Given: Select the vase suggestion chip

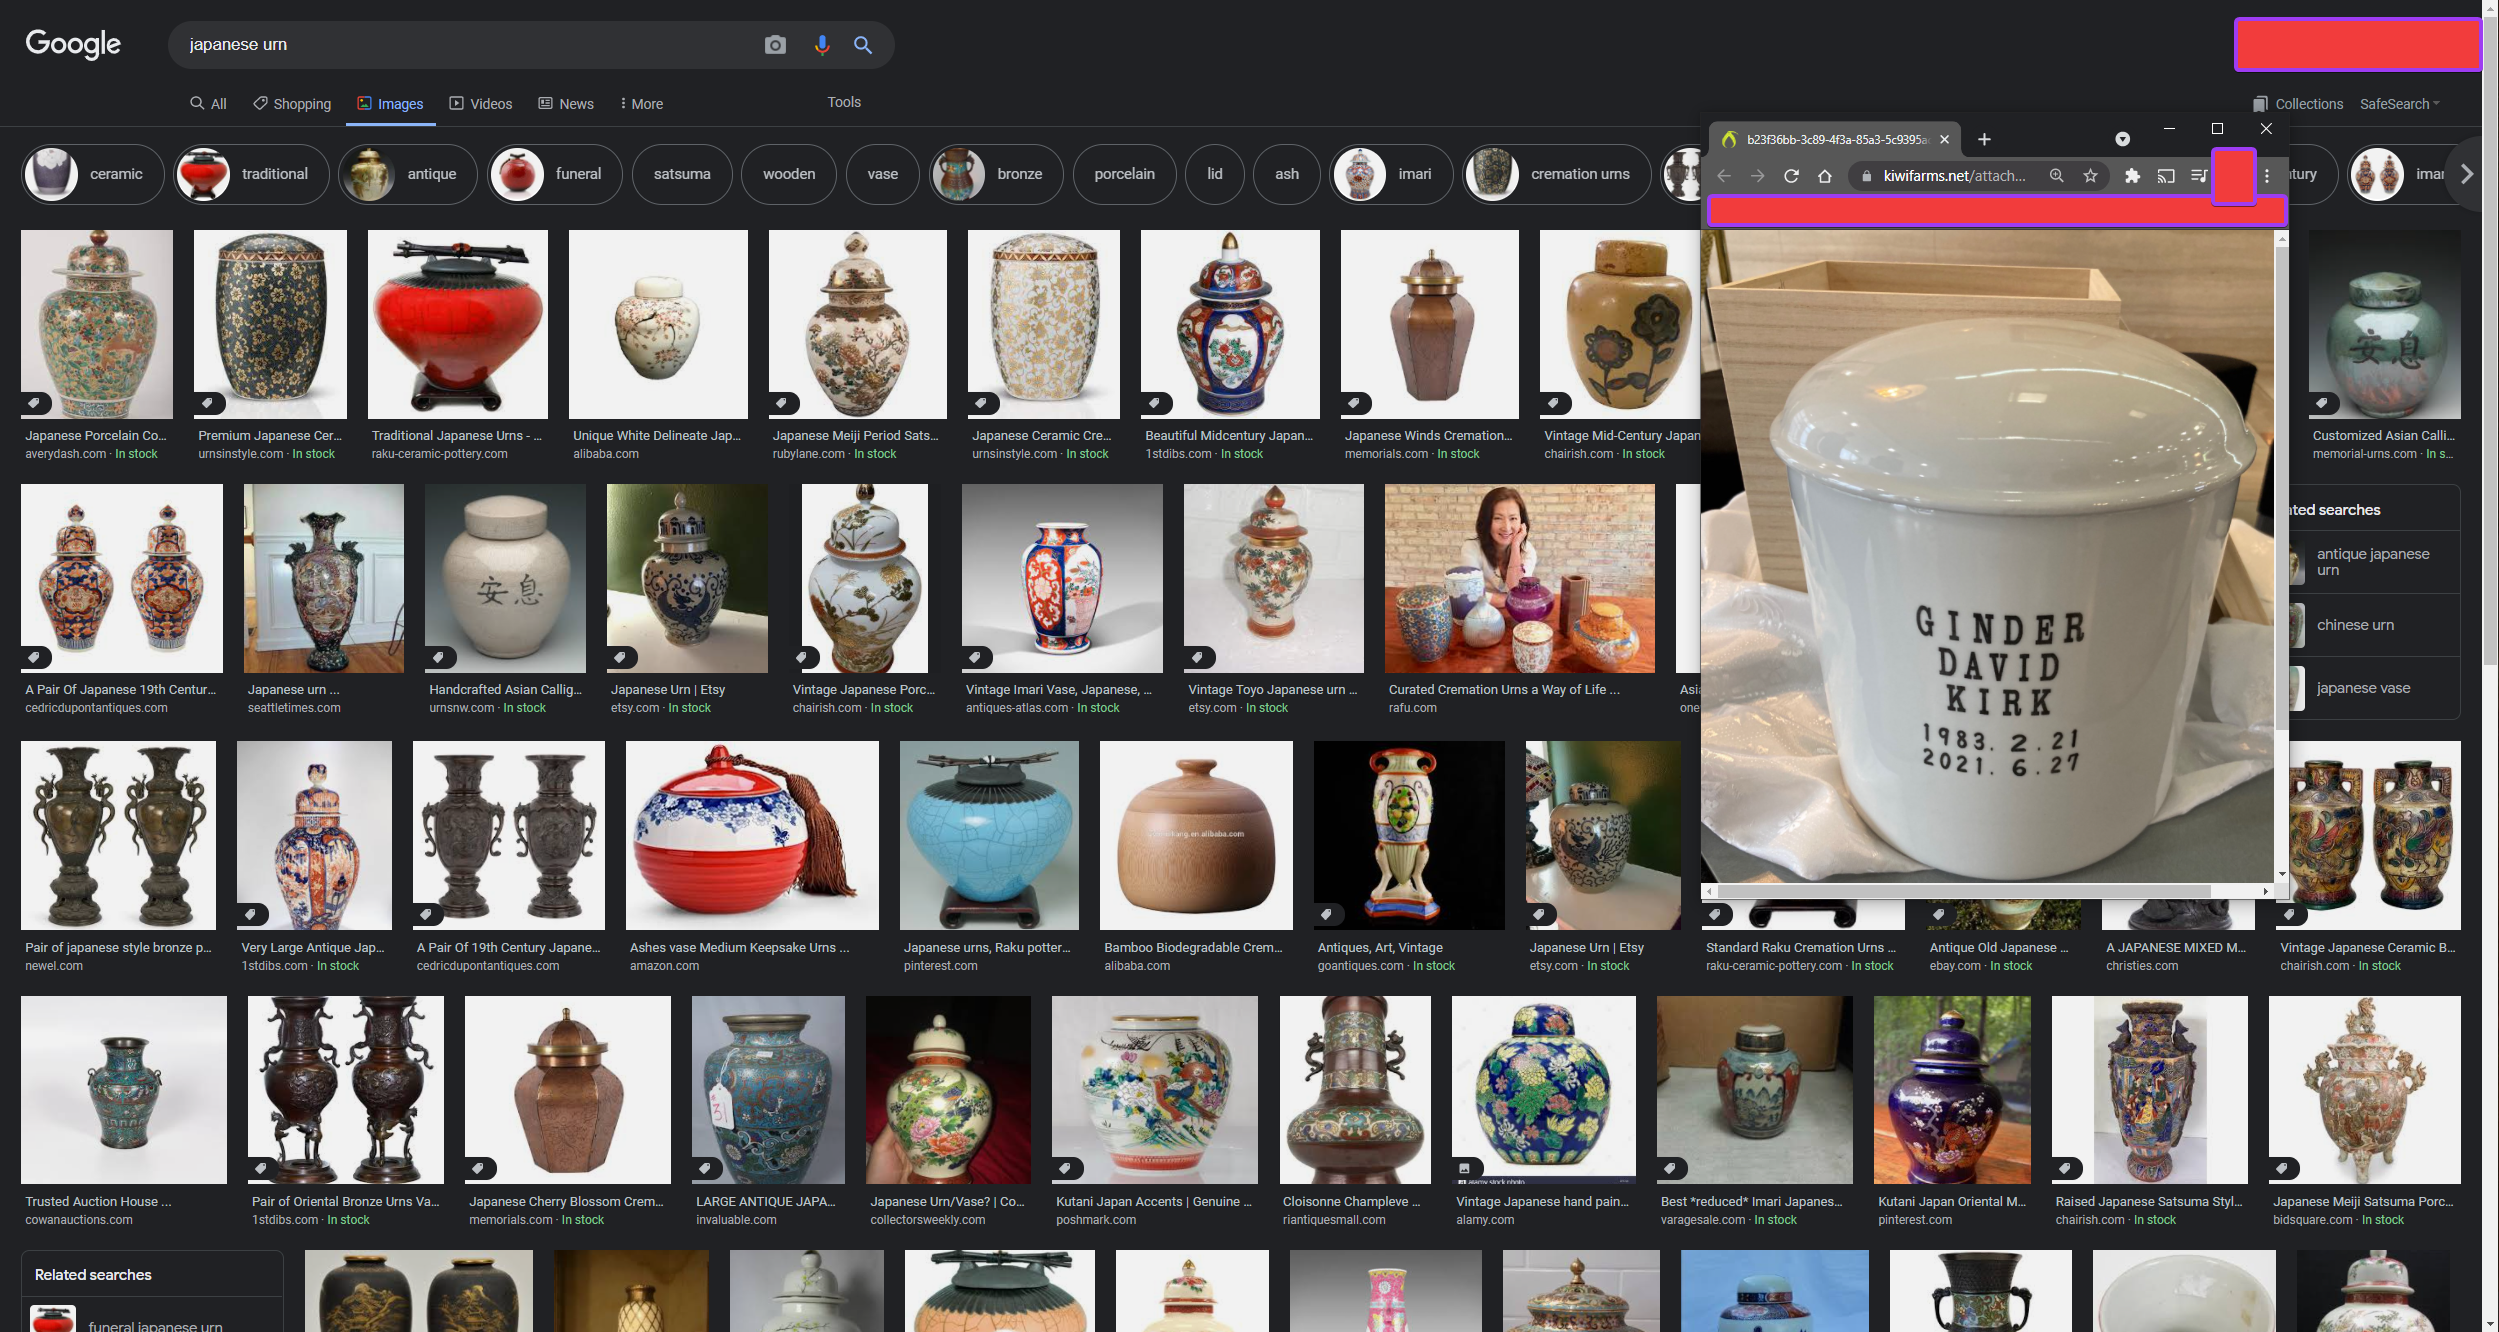Looking at the screenshot, I should tap(882, 174).
